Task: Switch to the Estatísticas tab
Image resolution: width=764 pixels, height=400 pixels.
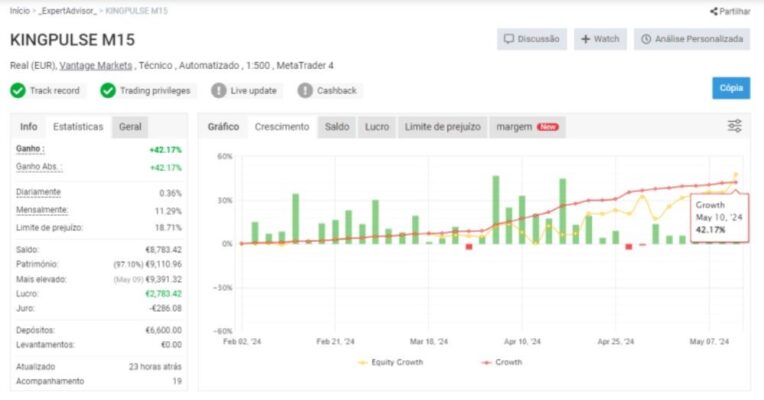Action: (78, 127)
